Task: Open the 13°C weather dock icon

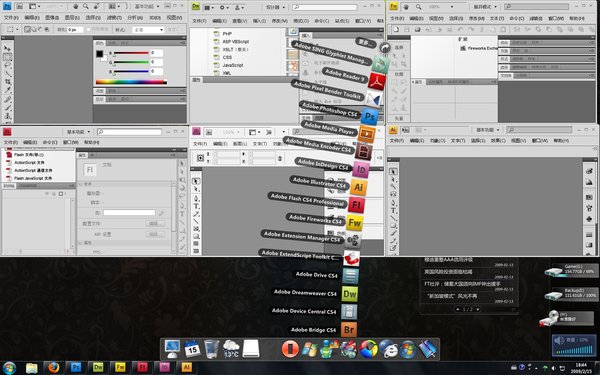Action: coord(231,349)
